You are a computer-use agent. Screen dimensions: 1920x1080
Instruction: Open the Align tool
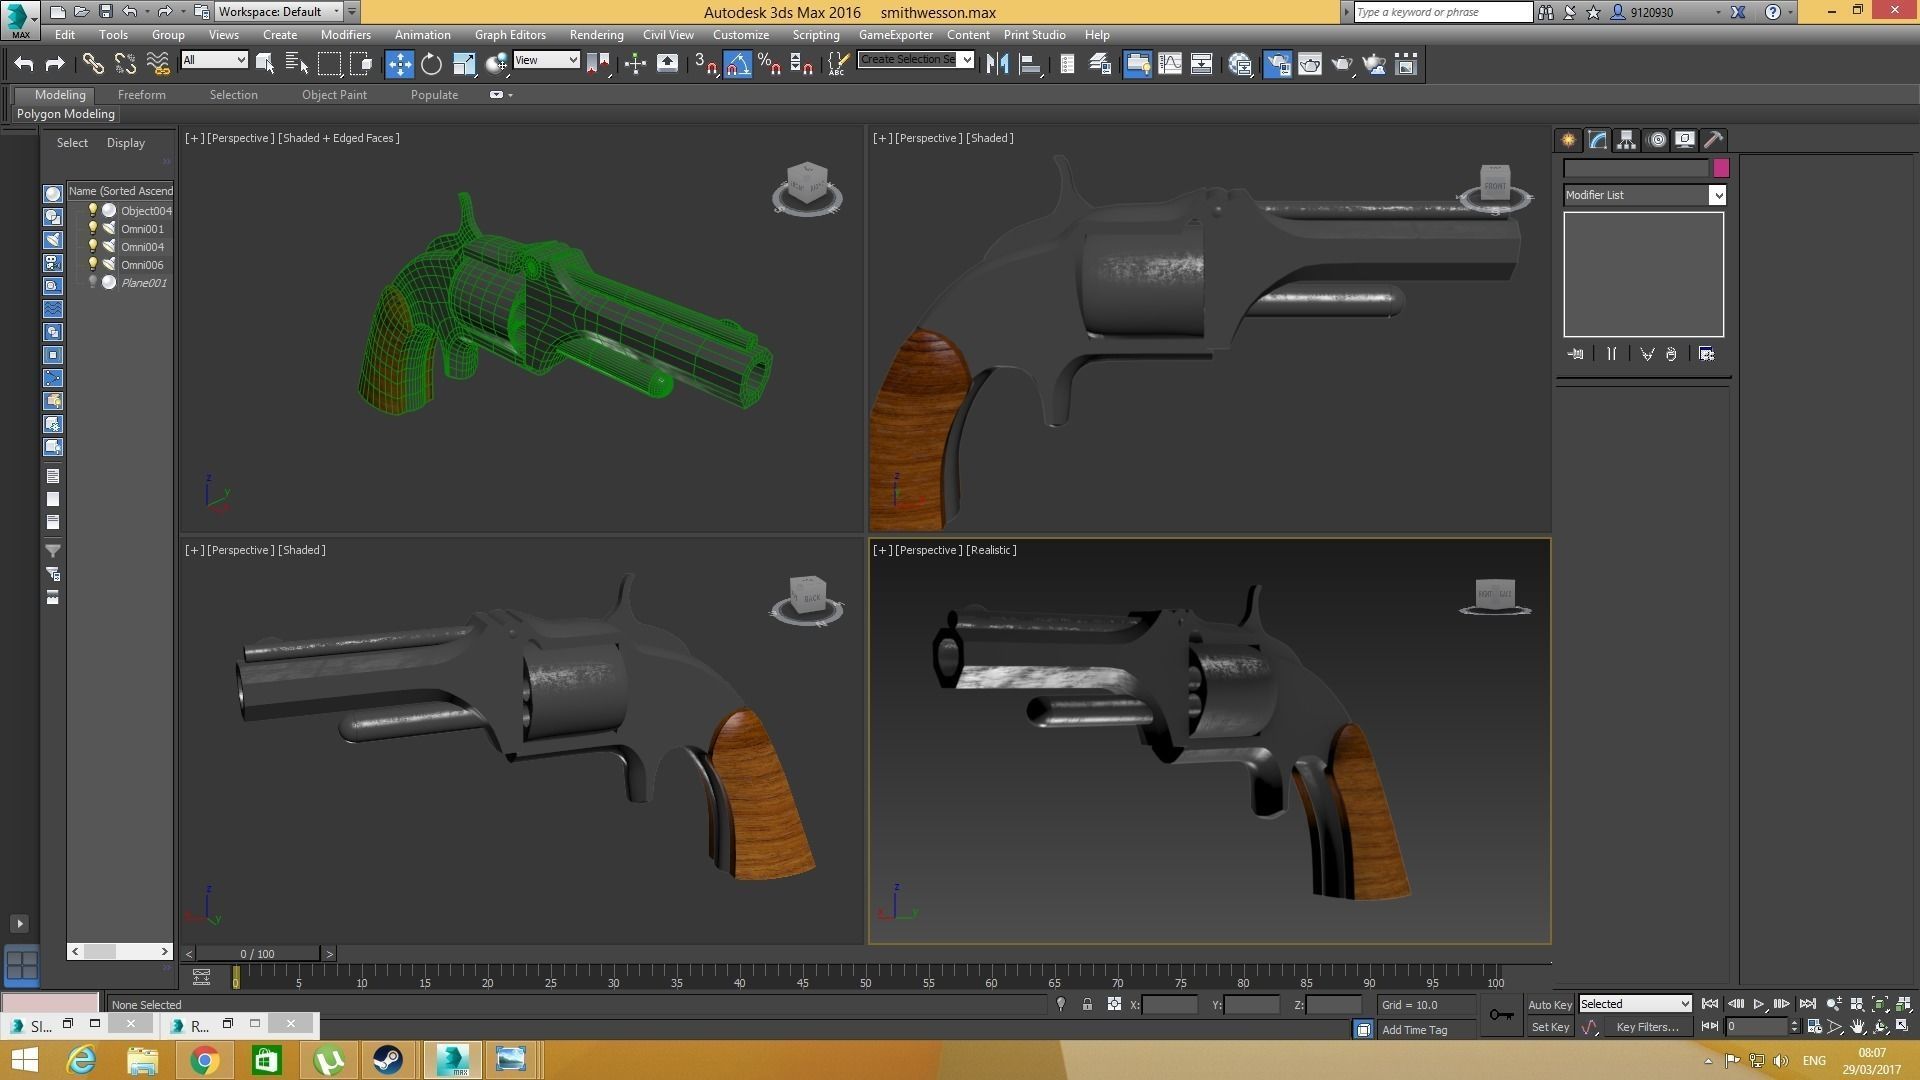point(1030,64)
